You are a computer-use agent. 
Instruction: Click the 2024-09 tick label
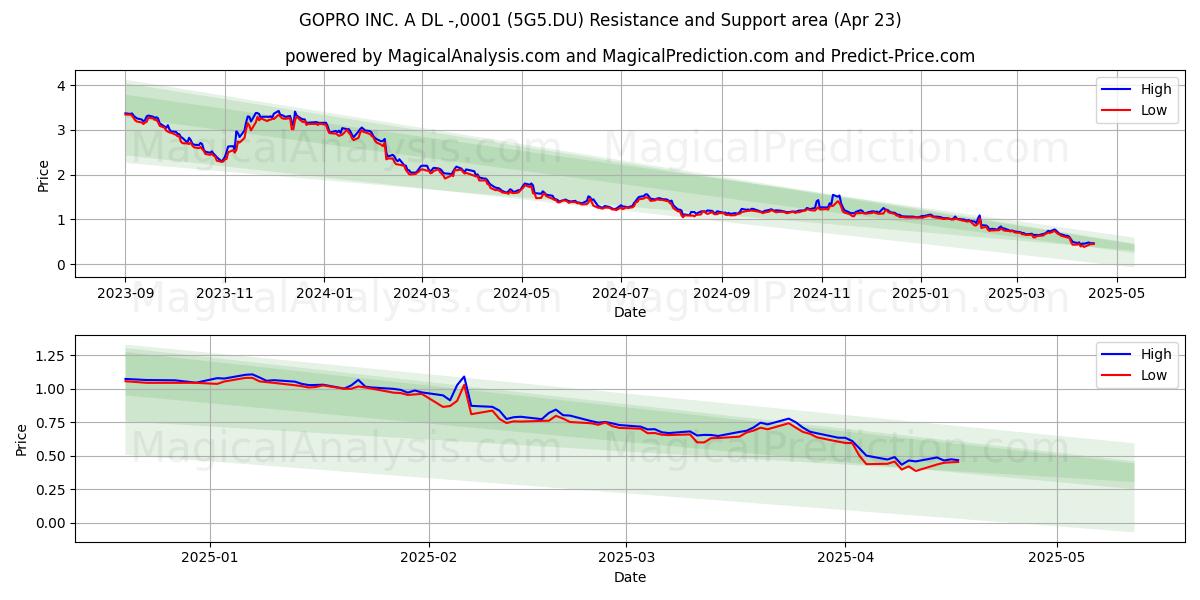[x=722, y=293]
